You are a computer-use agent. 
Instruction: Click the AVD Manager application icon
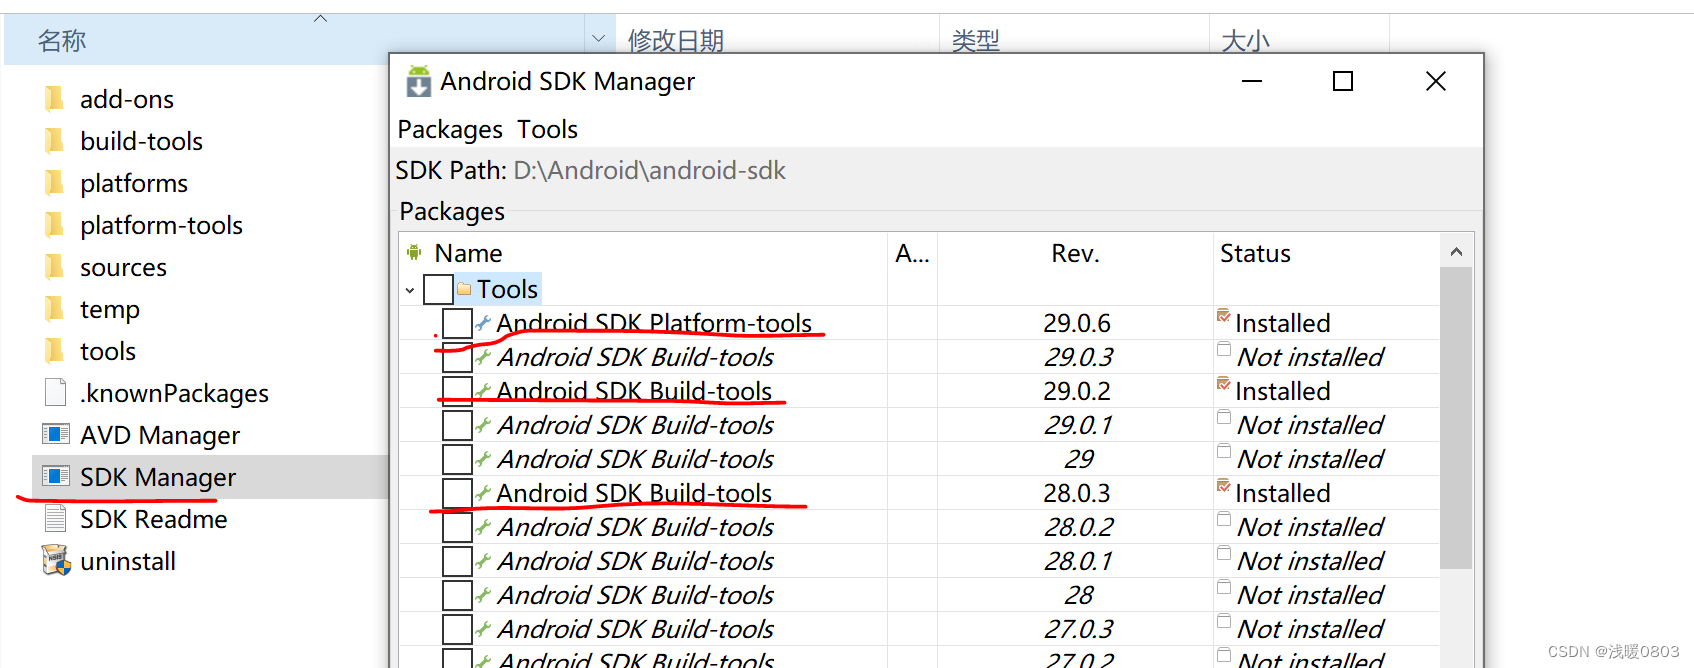pyautogui.click(x=56, y=434)
